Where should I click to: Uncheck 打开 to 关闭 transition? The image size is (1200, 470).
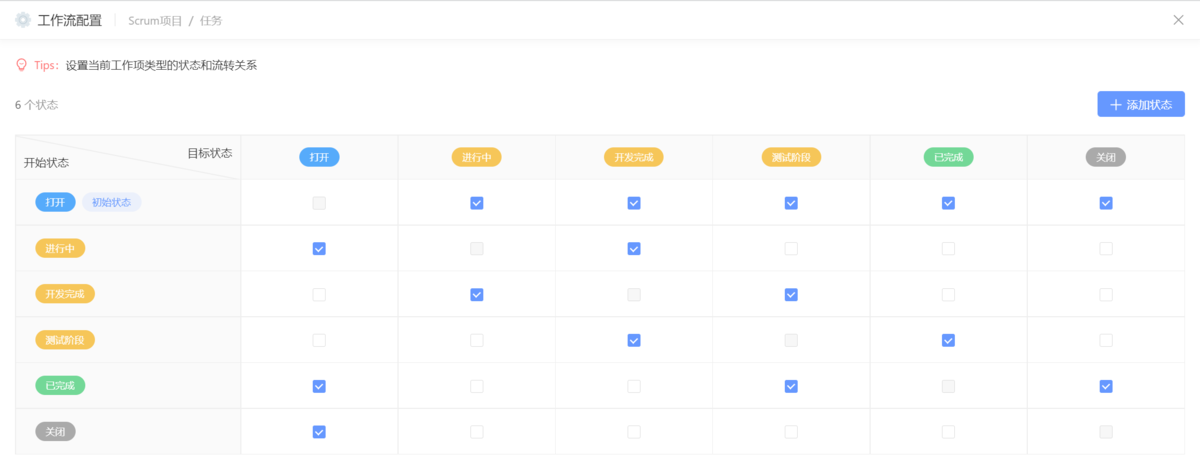click(x=1106, y=203)
